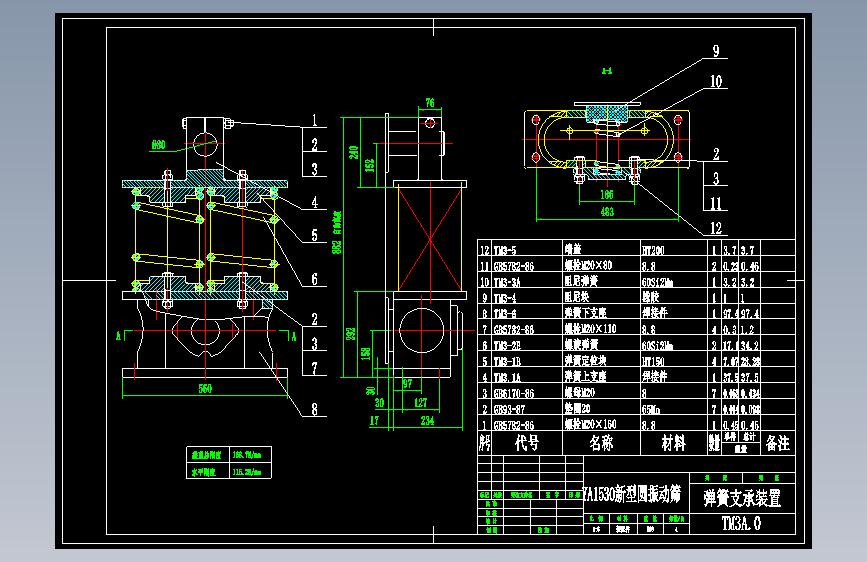
Task: Select the 弹簧下支座 name cell
Action: click(x=586, y=313)
